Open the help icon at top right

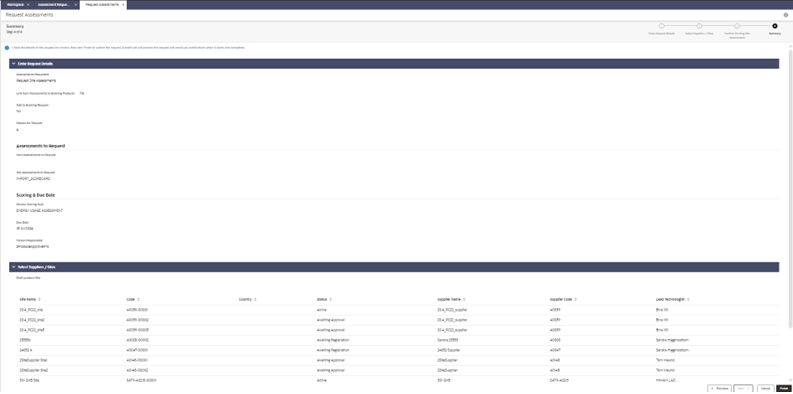point(785,15)
